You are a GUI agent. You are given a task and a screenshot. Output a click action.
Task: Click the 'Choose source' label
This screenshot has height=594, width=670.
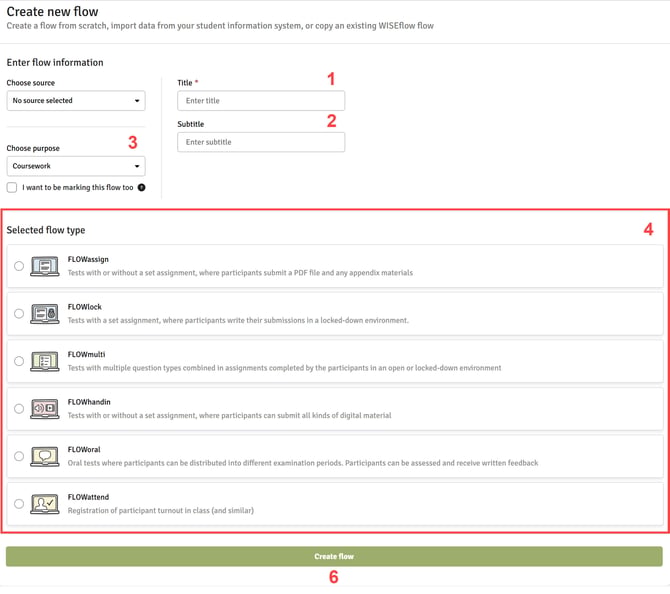31,83
